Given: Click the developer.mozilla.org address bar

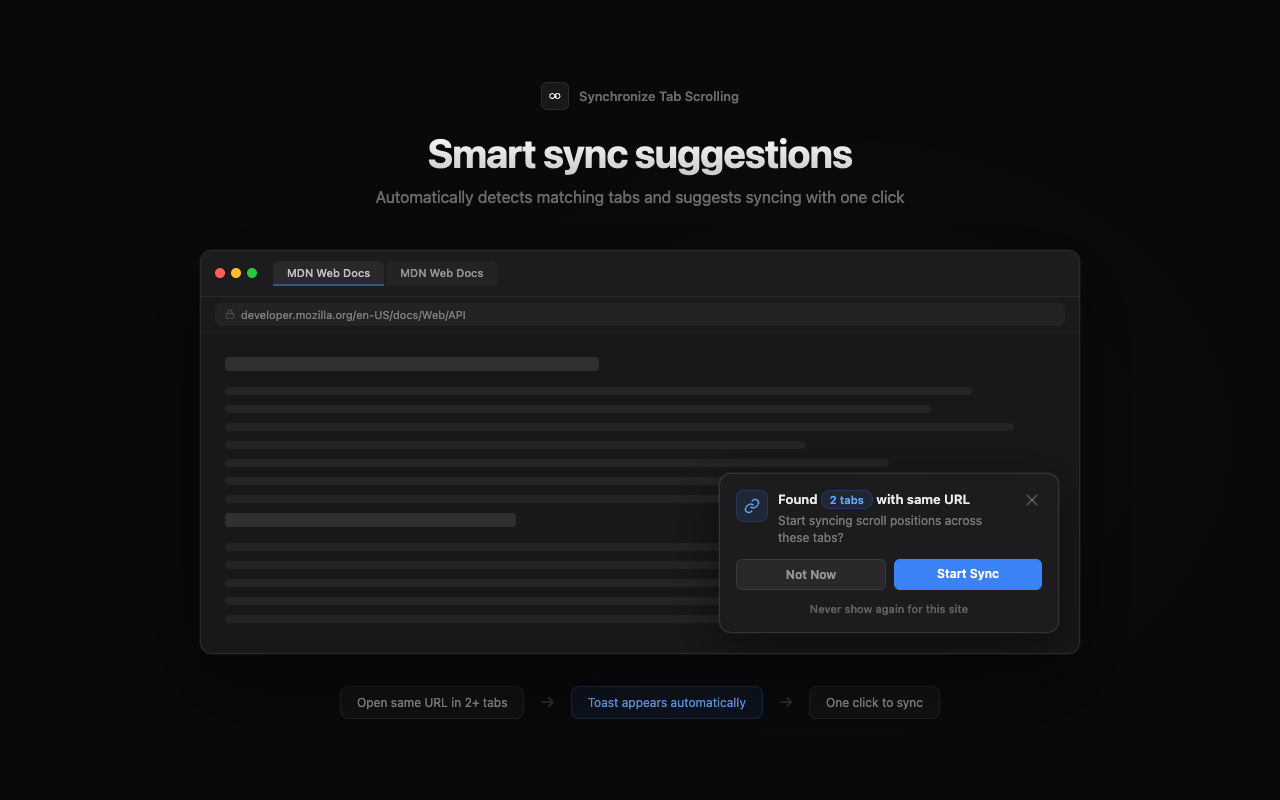Looking at the screenshot, I should click(640, 315).
